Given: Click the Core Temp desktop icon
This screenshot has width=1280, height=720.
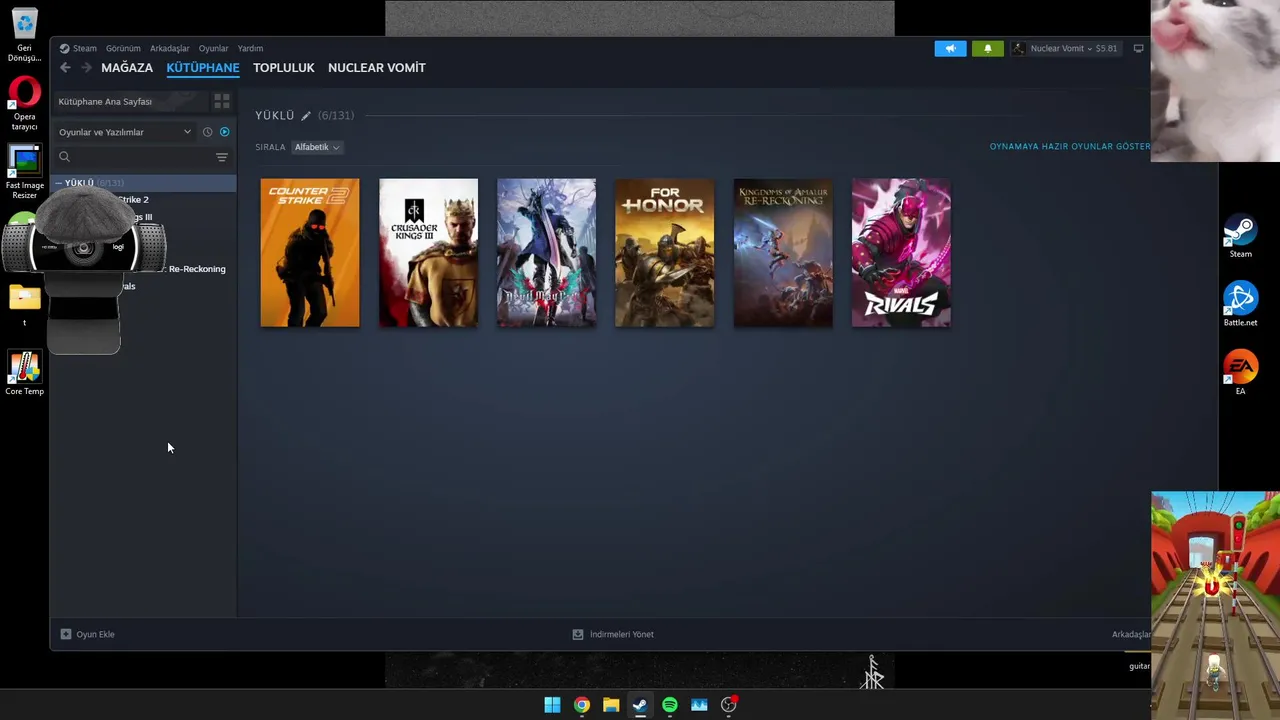Looking at the screenshot, I should (24, 373).
